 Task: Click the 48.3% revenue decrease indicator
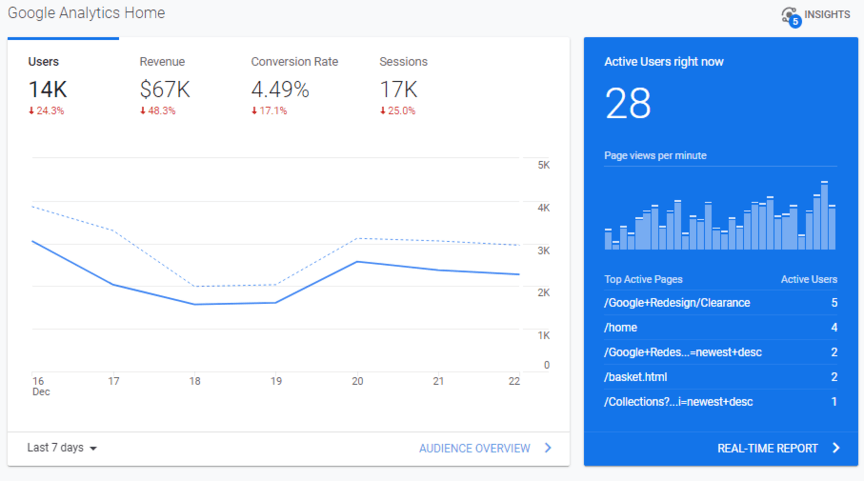click(x=158, y=111)
